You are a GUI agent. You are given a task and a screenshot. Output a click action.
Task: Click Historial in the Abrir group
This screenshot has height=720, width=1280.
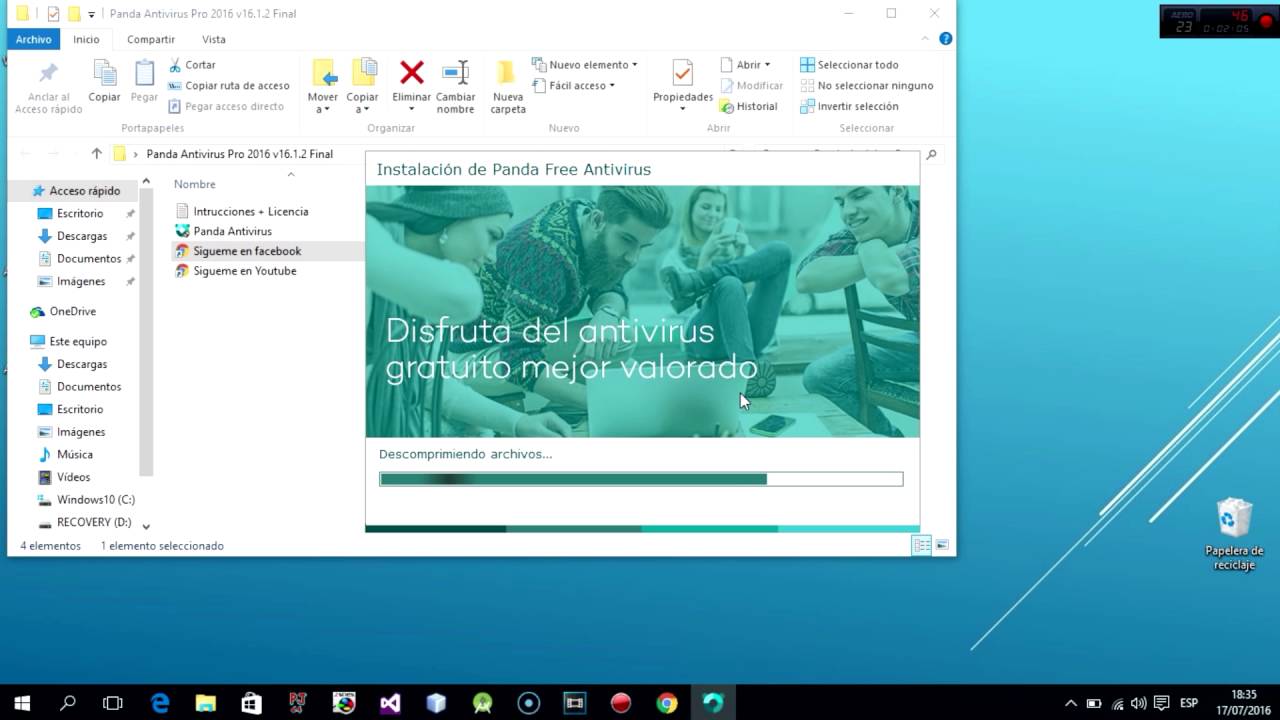[x=749, y=106]
